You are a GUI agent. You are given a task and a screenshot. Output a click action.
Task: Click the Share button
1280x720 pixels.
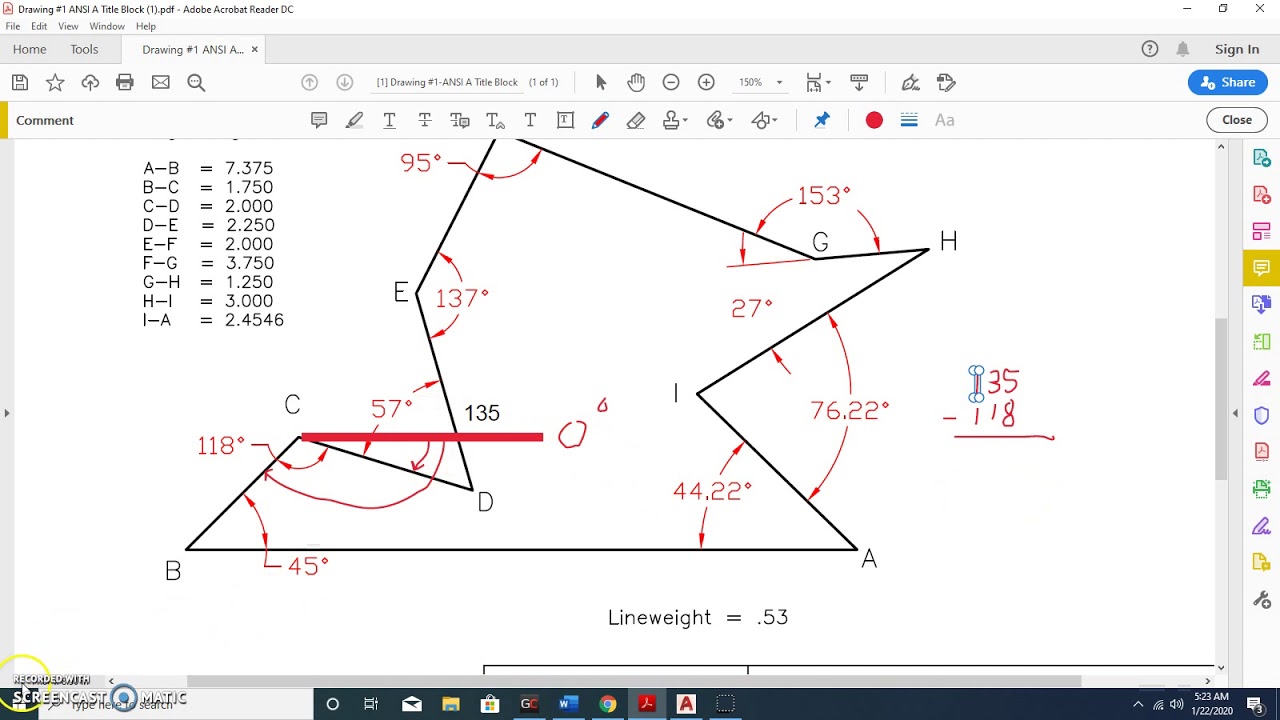[x=1228, y=82]
